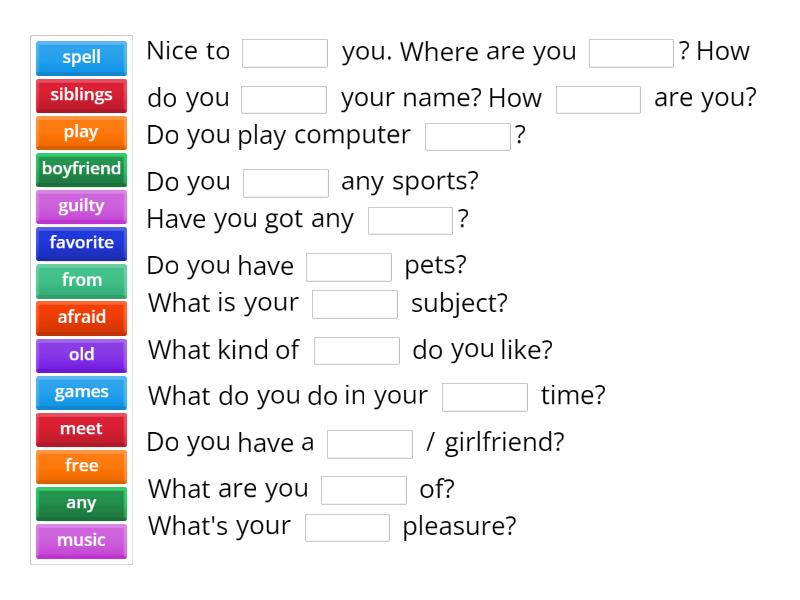Click the blank in 'What is your ___ subject?'

tap(358, 302)
